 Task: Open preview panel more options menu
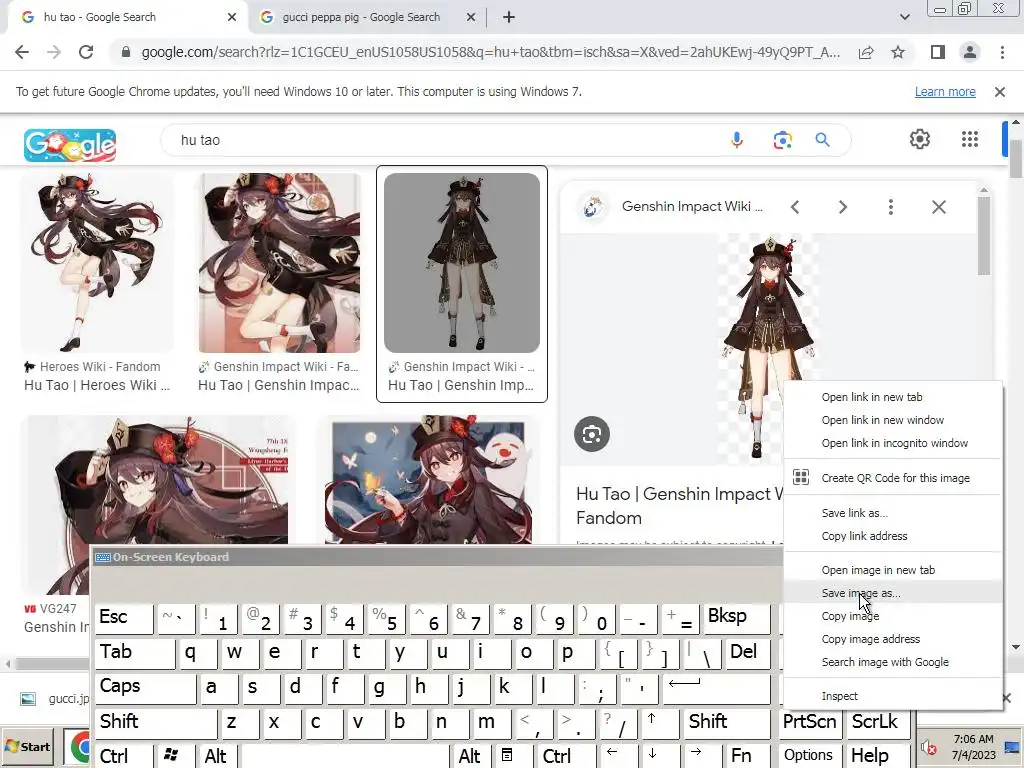tap(890, 207)
